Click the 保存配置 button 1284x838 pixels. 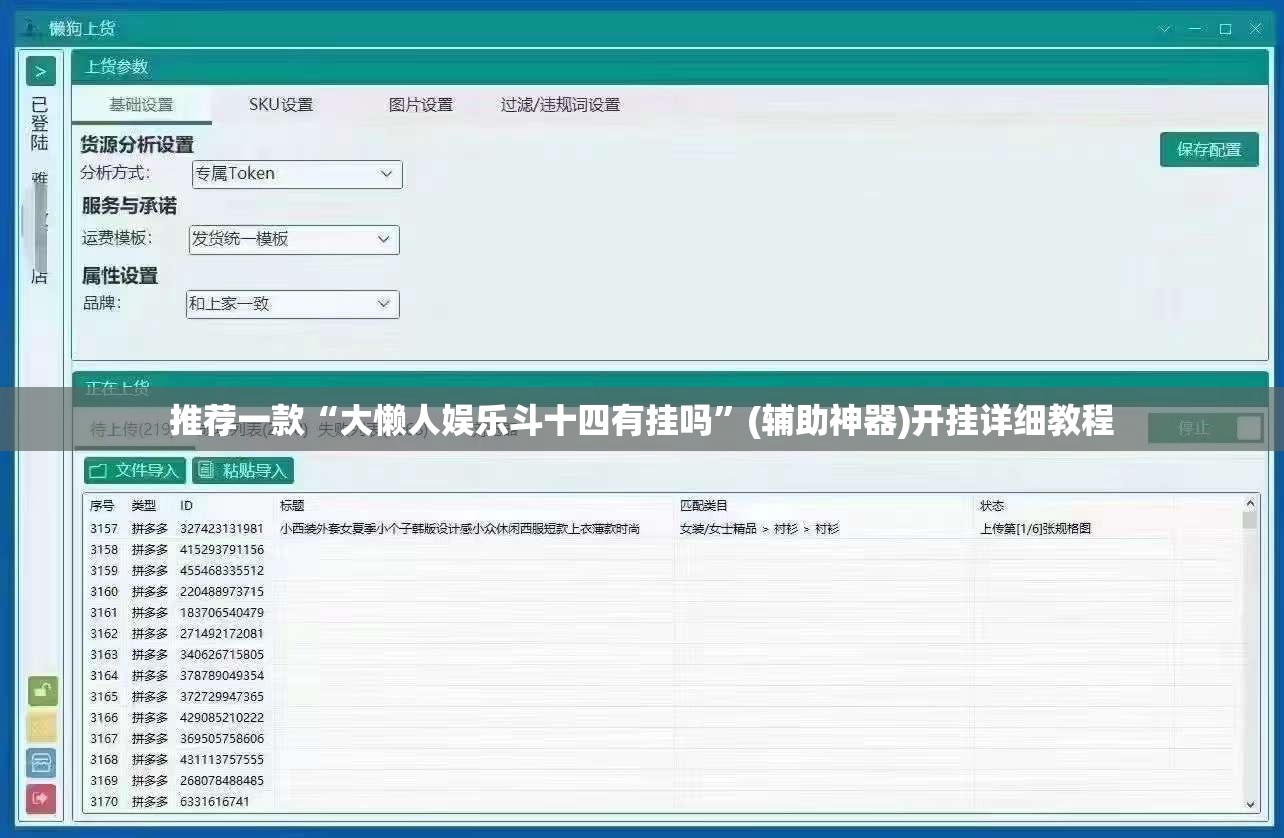(1209, 150)
